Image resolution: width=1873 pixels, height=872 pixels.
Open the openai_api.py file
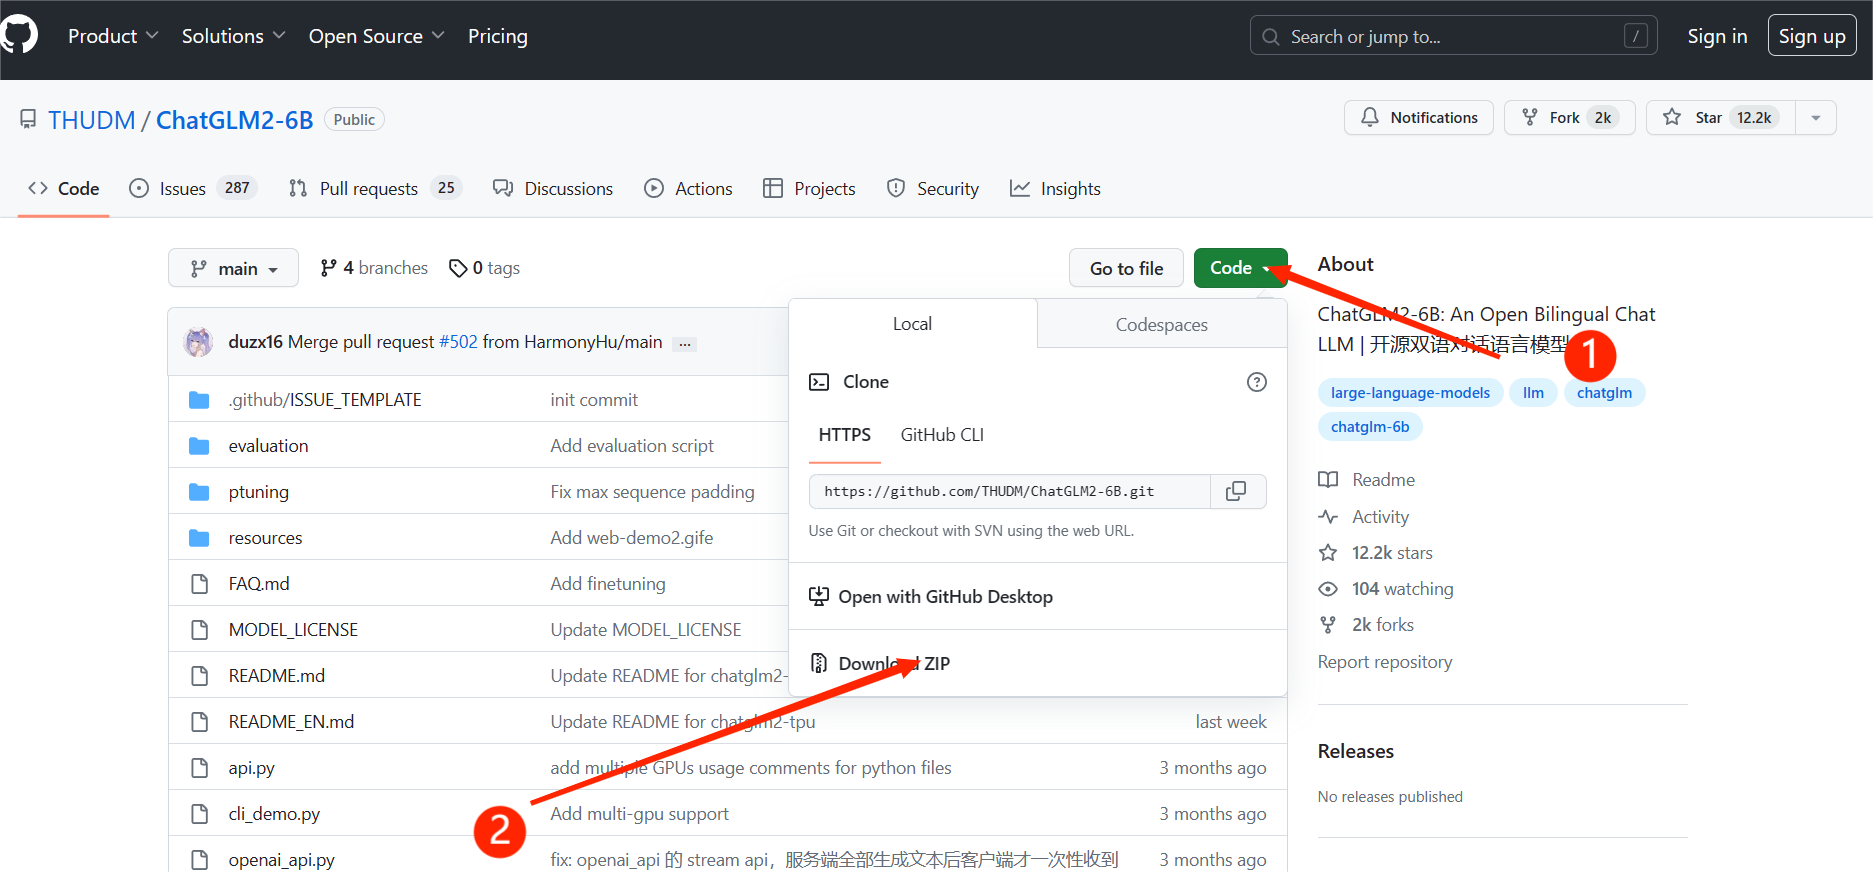282,860
